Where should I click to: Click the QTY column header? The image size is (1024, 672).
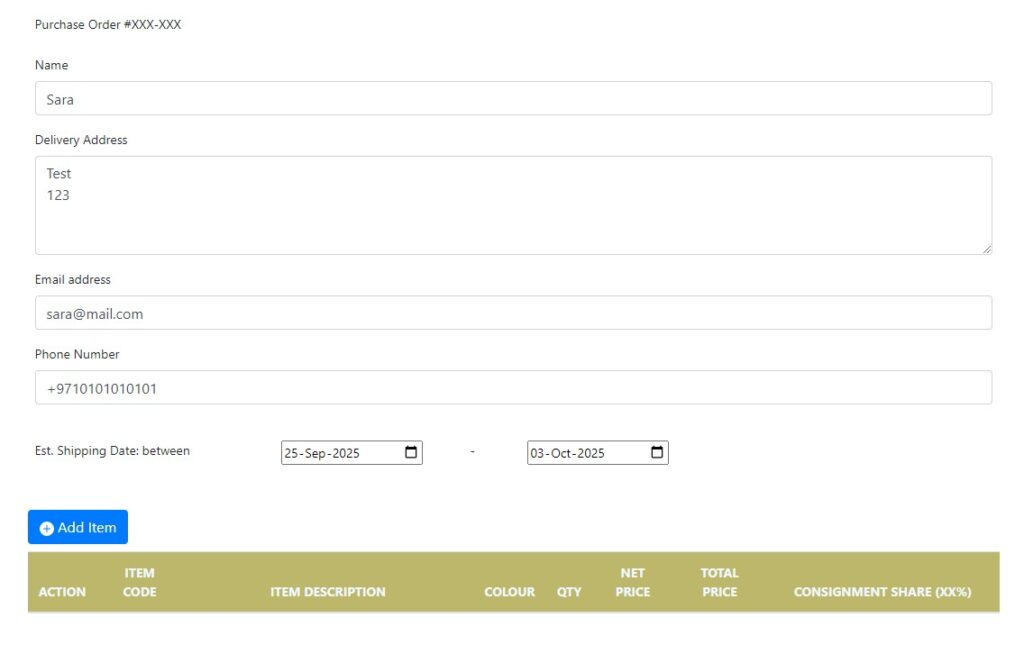pos(569,592)
